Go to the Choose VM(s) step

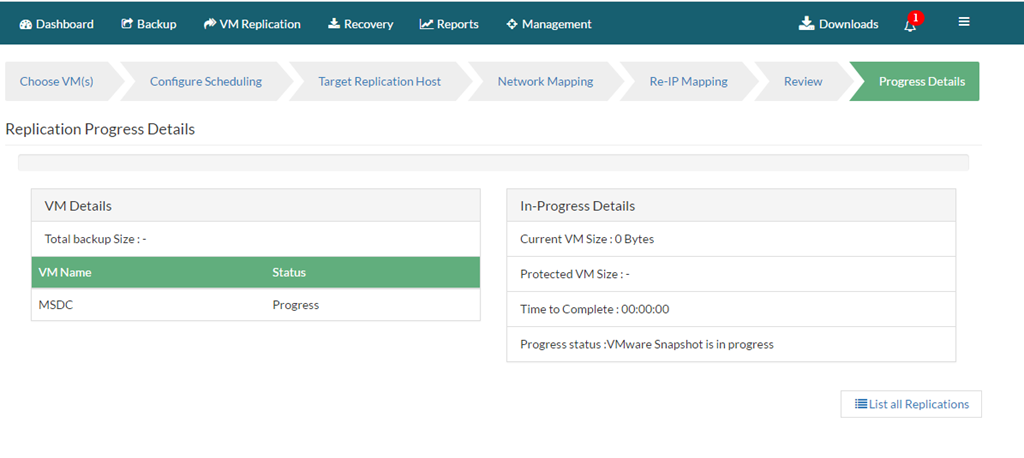point(57,82)
